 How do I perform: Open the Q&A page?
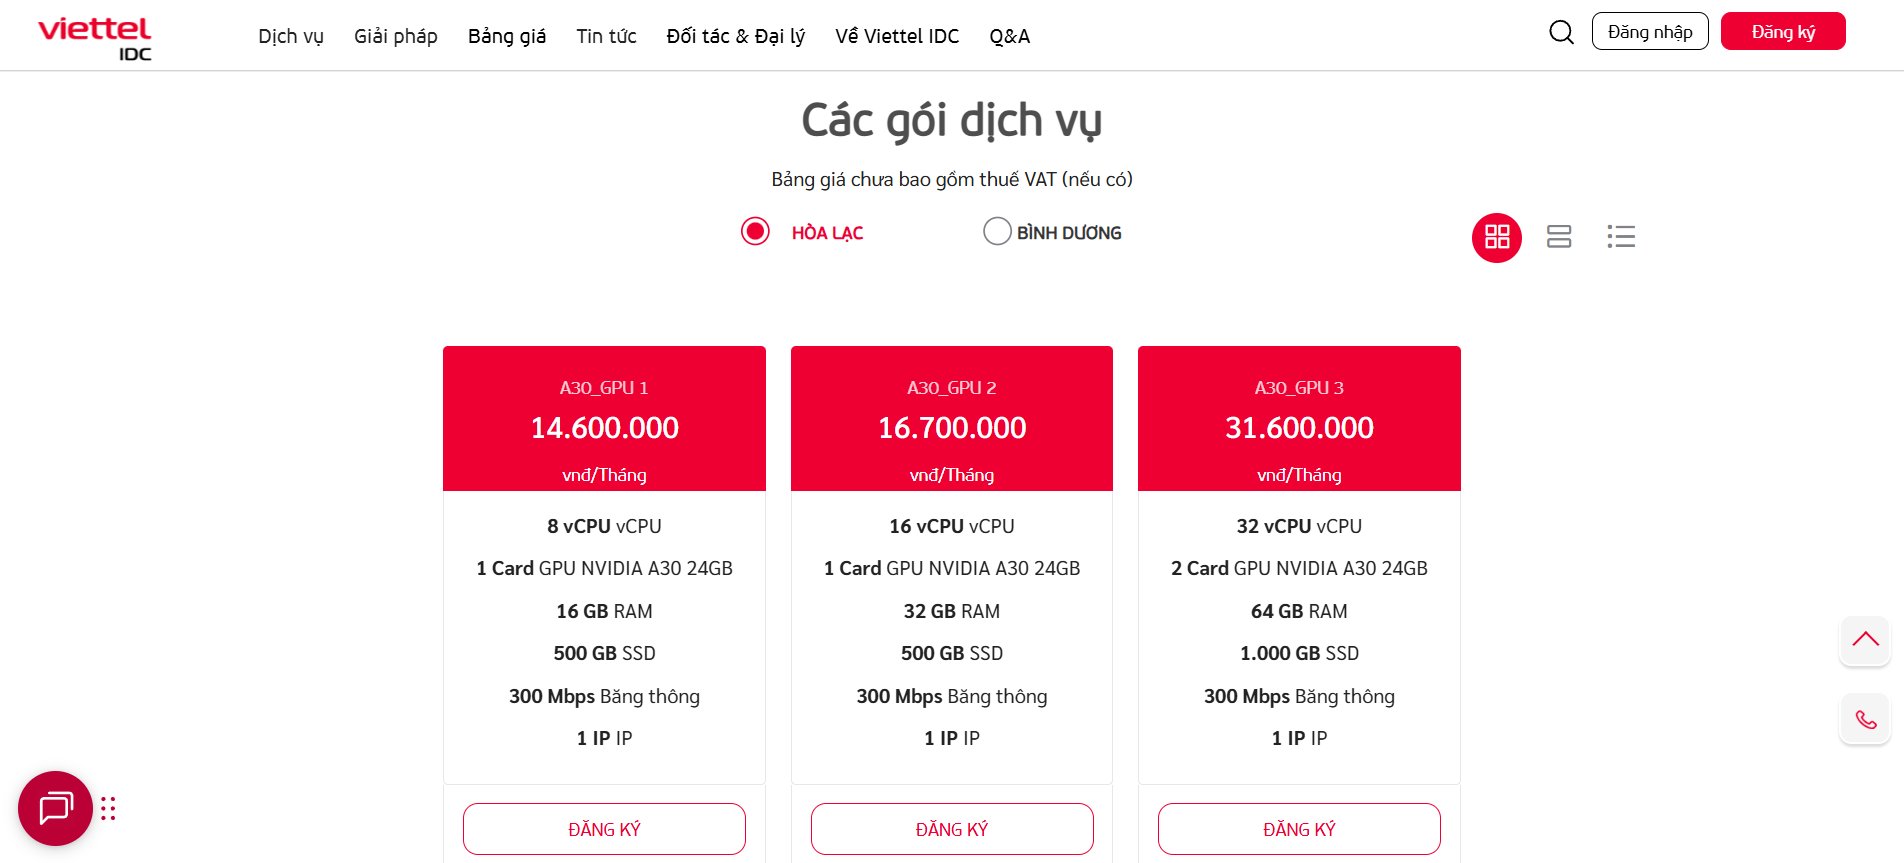1009,36
